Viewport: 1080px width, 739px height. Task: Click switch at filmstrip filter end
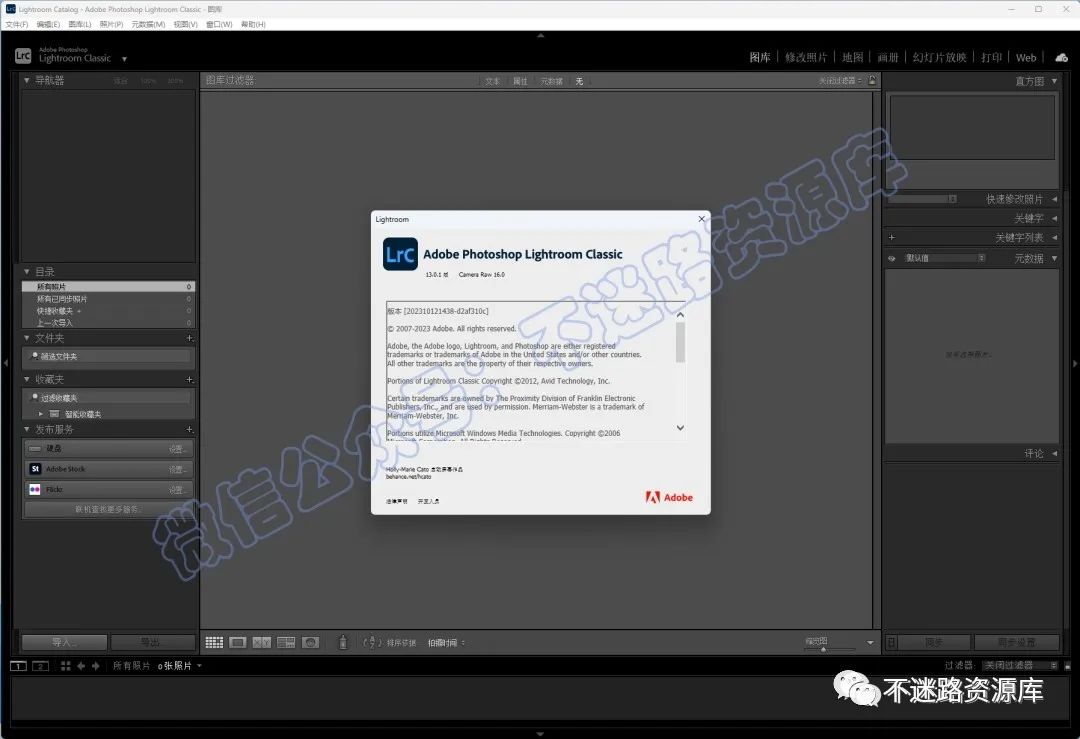(1068, 666)
